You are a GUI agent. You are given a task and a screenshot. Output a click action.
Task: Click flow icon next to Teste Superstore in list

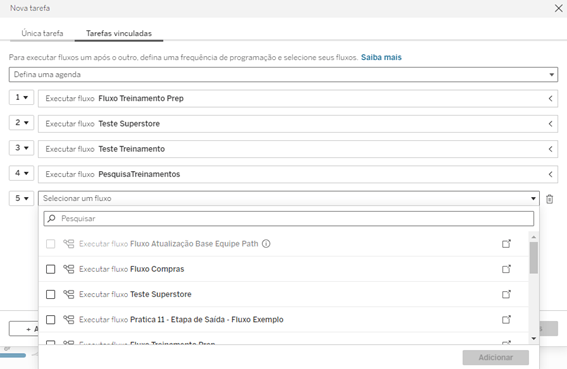tap(69, 294)
